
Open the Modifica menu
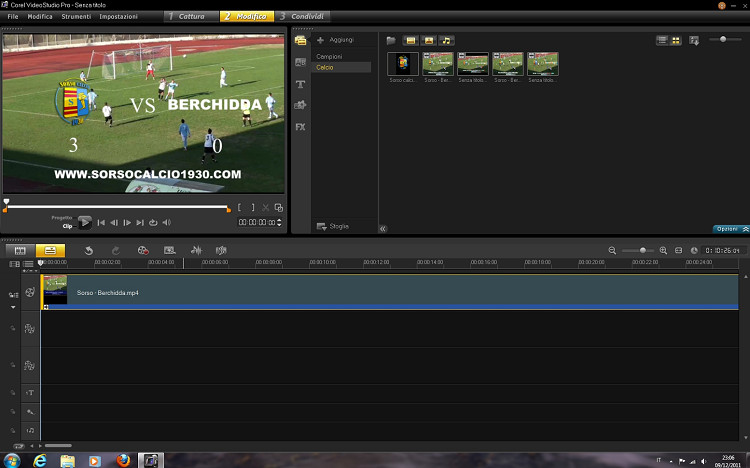(40, 16)
